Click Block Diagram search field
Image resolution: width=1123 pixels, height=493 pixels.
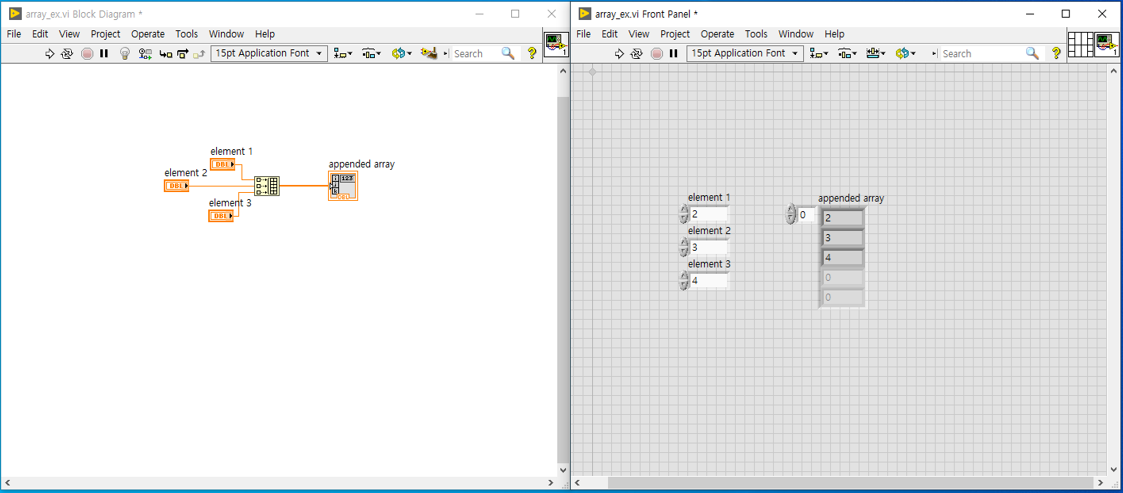tap(476, 53)
